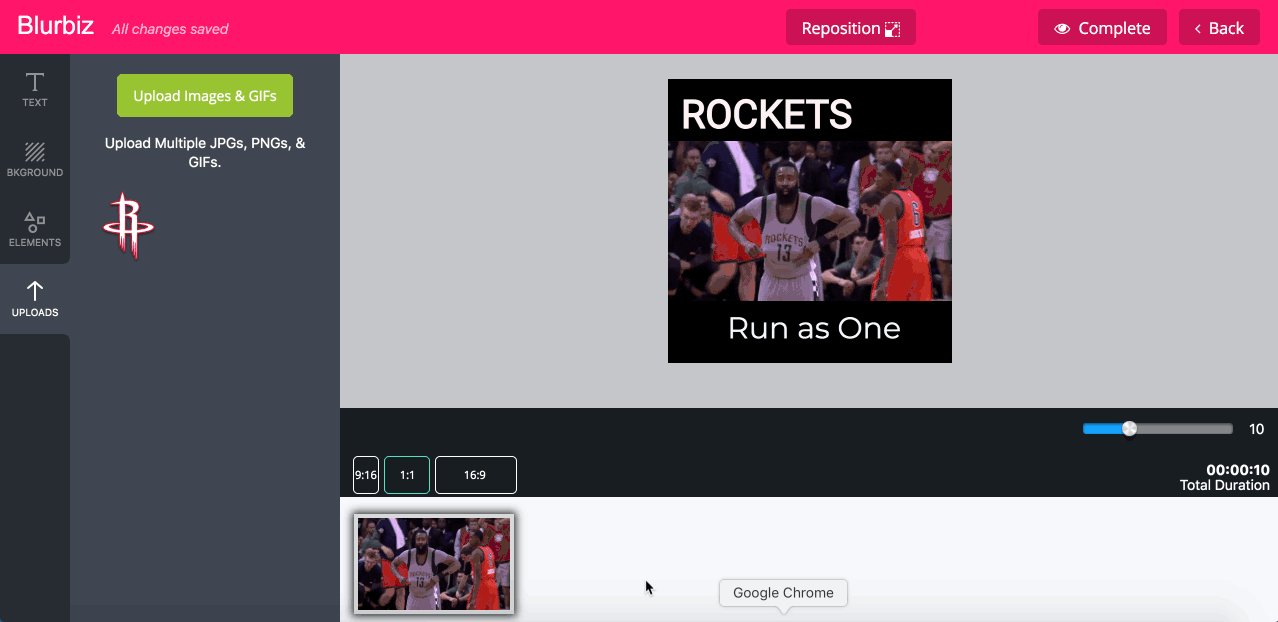The image size is (1278, 622).
Task: Select the Run as One caption text
Action: click(x=814, y=328)
